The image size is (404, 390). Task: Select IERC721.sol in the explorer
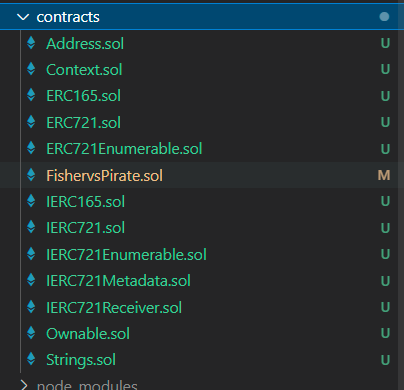[85, 228]
